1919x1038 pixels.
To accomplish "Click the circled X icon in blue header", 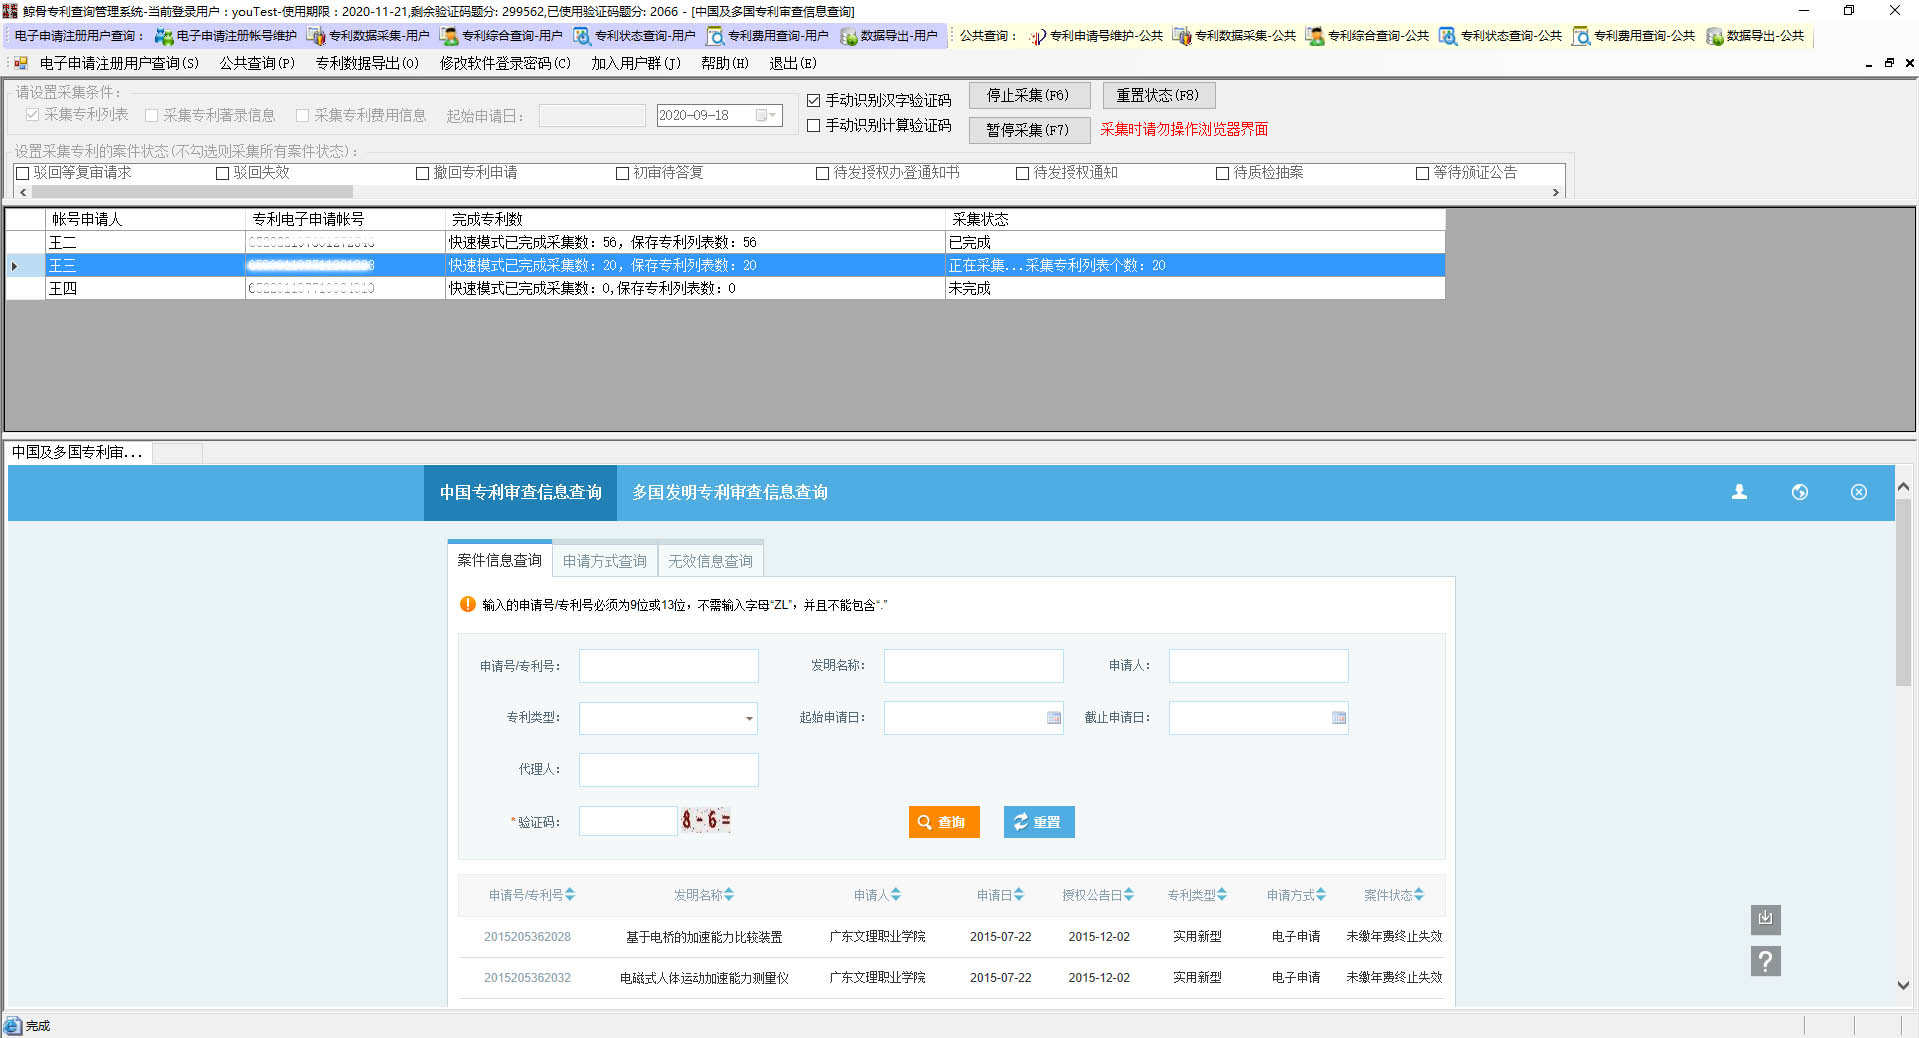I will tap(1858, 492).
